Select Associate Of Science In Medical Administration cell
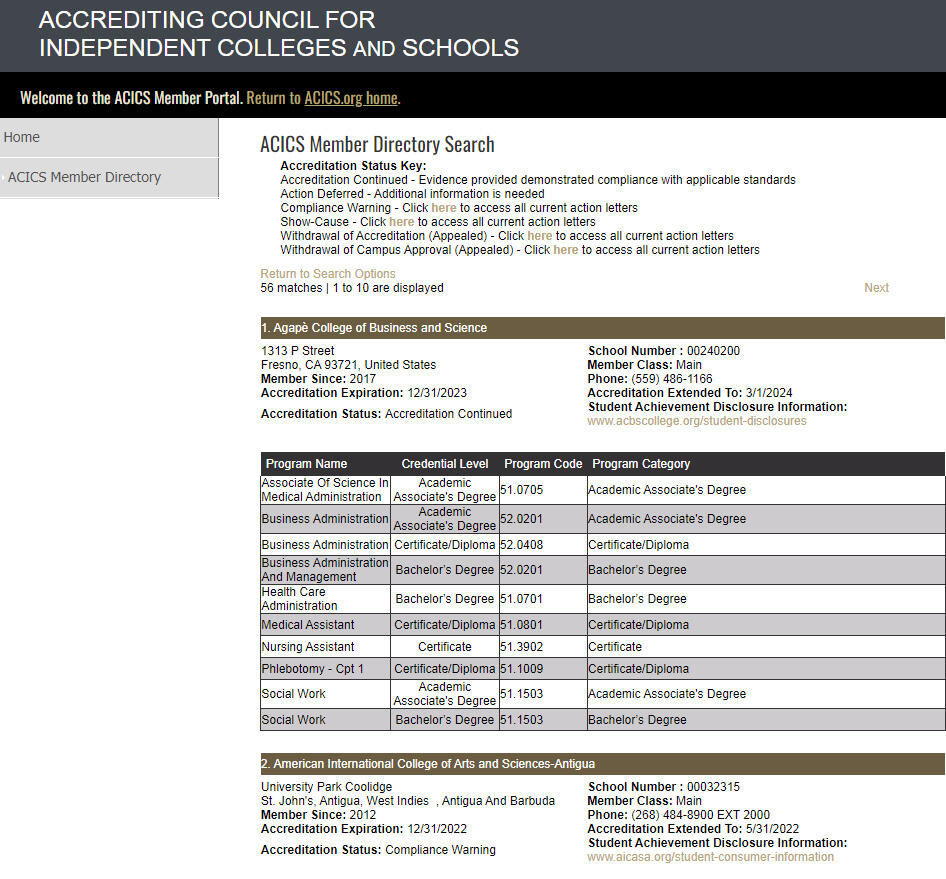Screen dimensions: 946x879 pyautogui.click(x=325, y=490)
